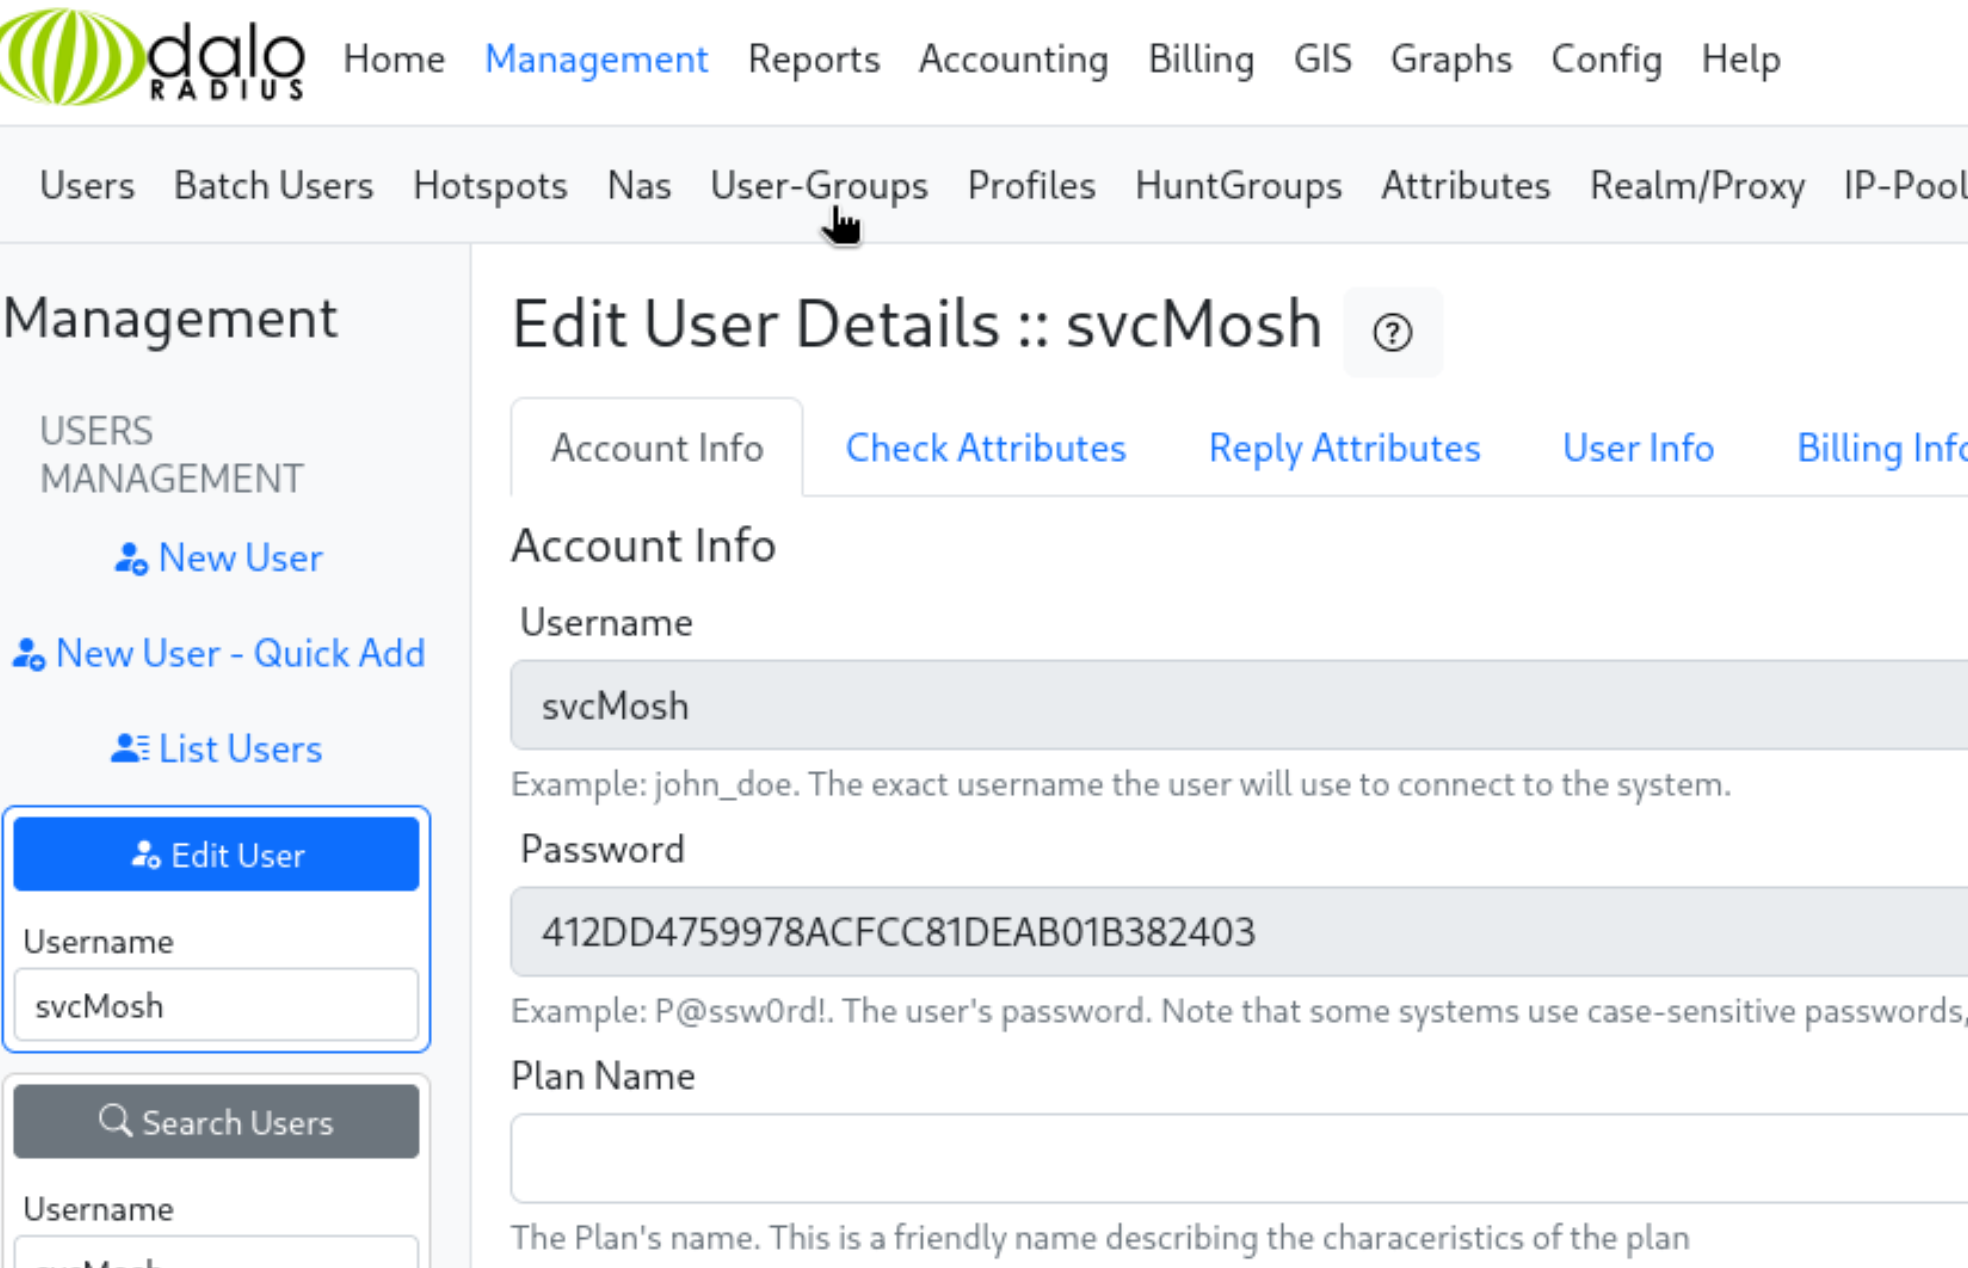The height and width of the screenshot is (1268, 1968).
Task: Open the help icon beside Edit User Details
Action: click(1392, 332)
